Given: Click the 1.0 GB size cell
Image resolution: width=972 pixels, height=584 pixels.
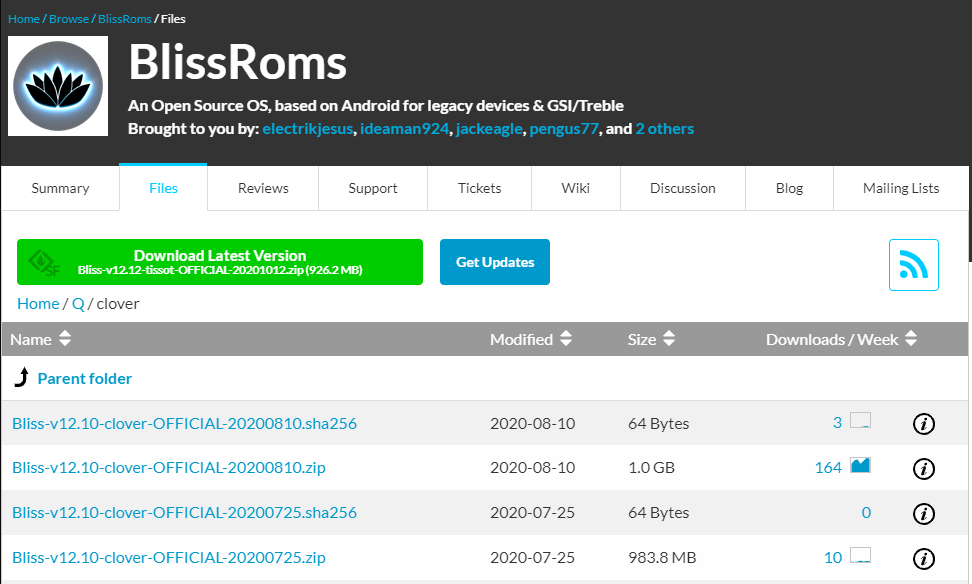Looking at the screenshot, I should [651, 467].
